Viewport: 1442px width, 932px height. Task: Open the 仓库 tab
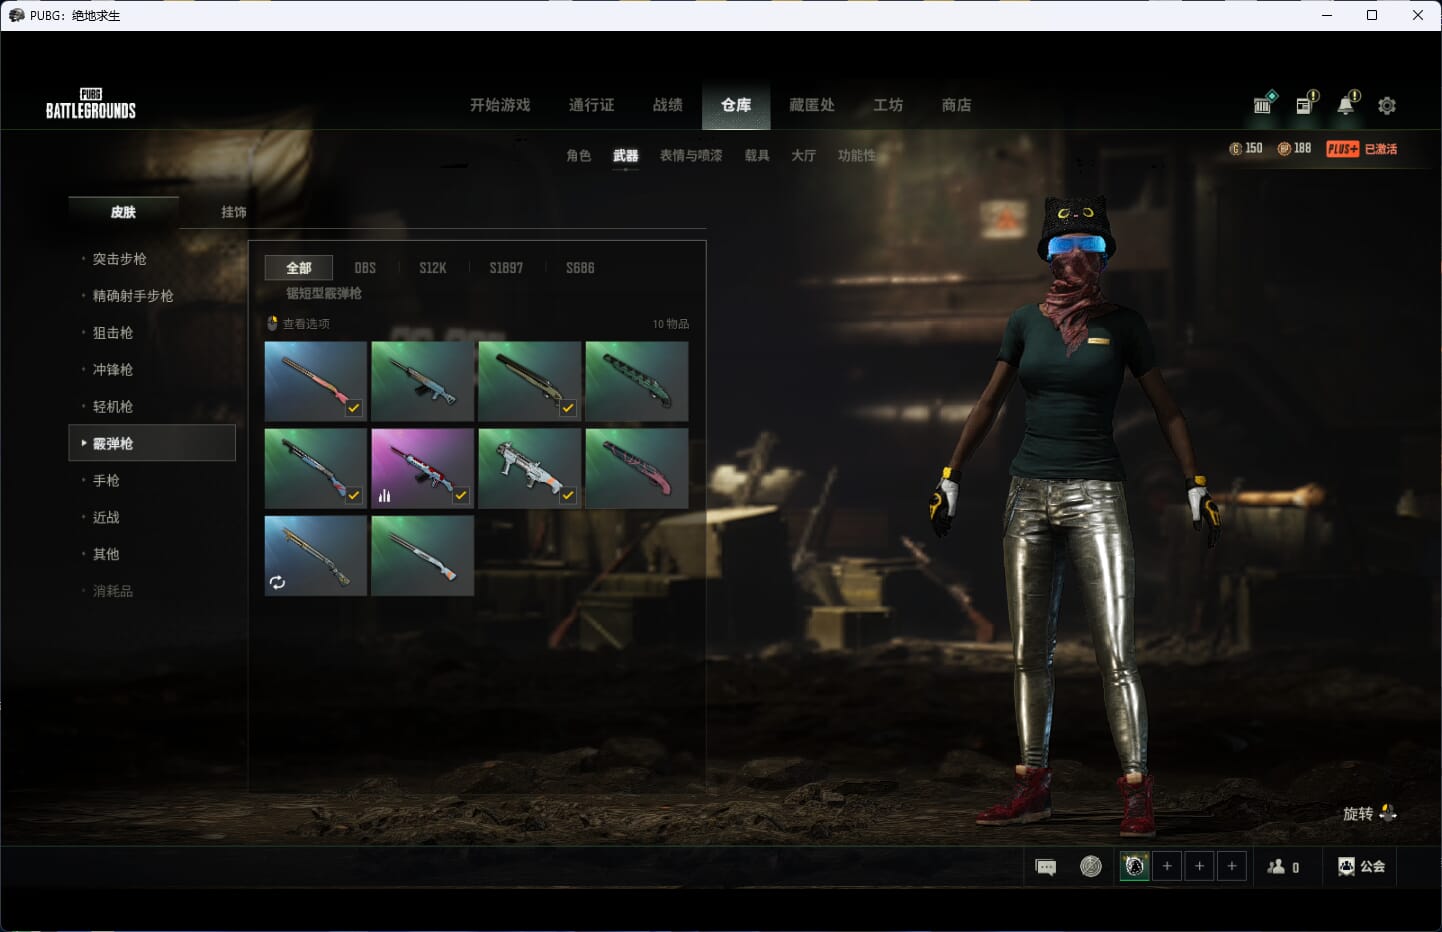[736, 105]
